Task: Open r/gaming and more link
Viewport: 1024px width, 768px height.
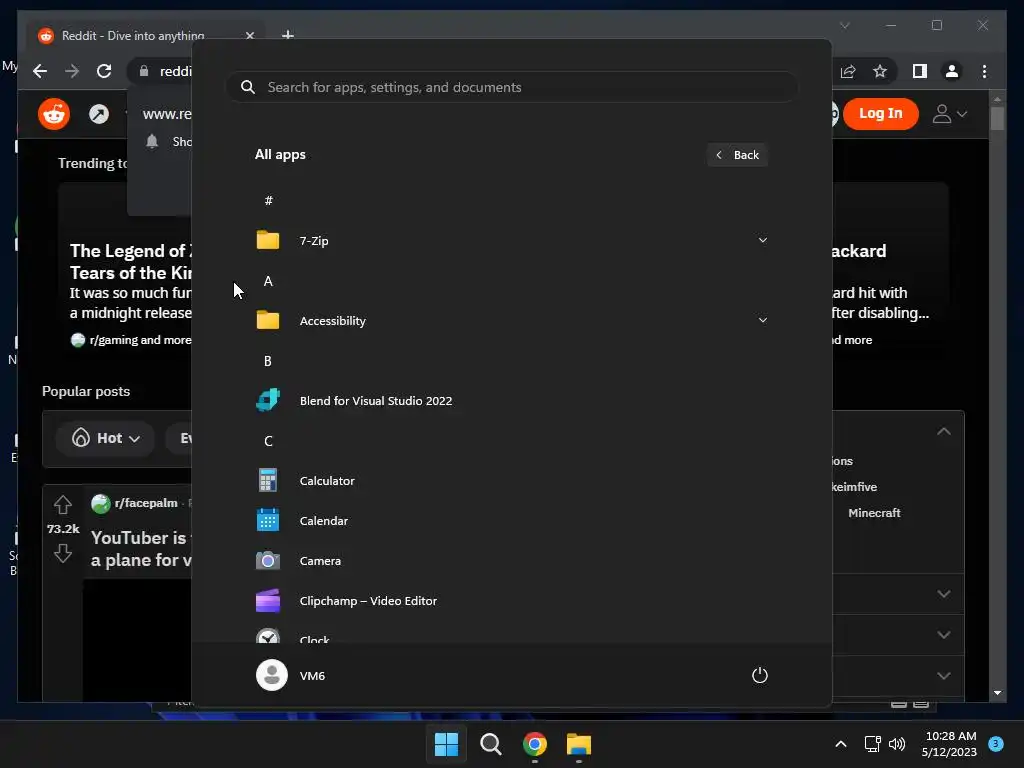Action: [140, 340]
